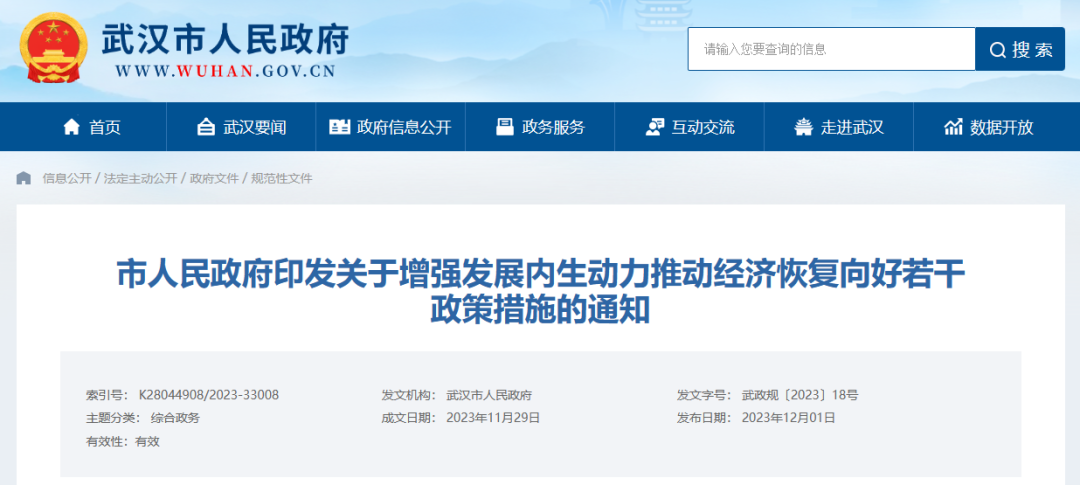Viewport: 1080px width, 485px height.
Task: Click the icon beside 武汉要闻
Action: (x=206, y=127)
